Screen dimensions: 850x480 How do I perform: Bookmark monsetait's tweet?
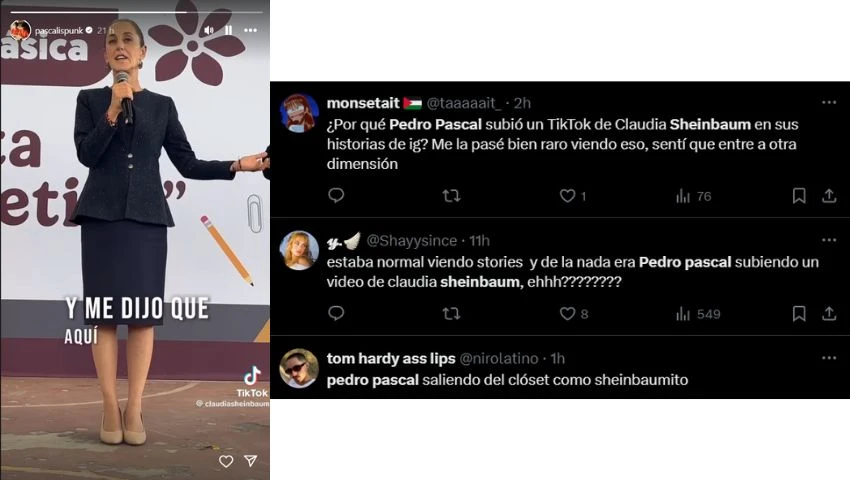coord(799,196)
